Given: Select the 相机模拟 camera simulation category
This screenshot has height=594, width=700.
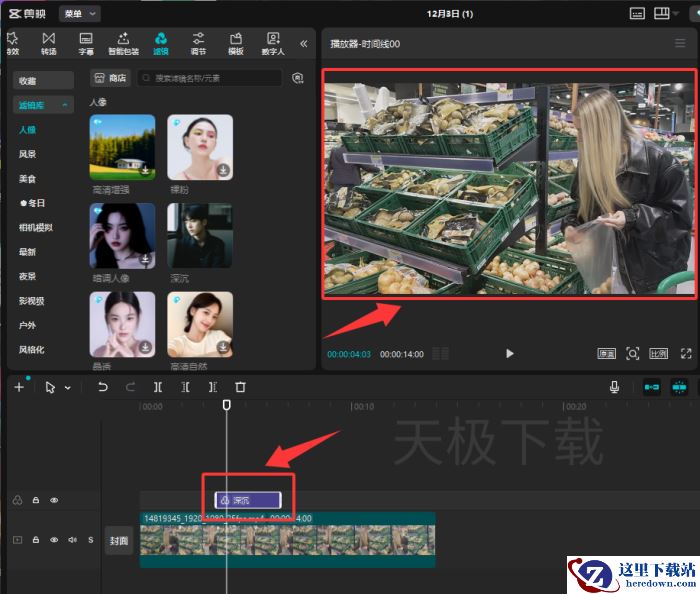Looking at the screenshot, I should (36, 228).
